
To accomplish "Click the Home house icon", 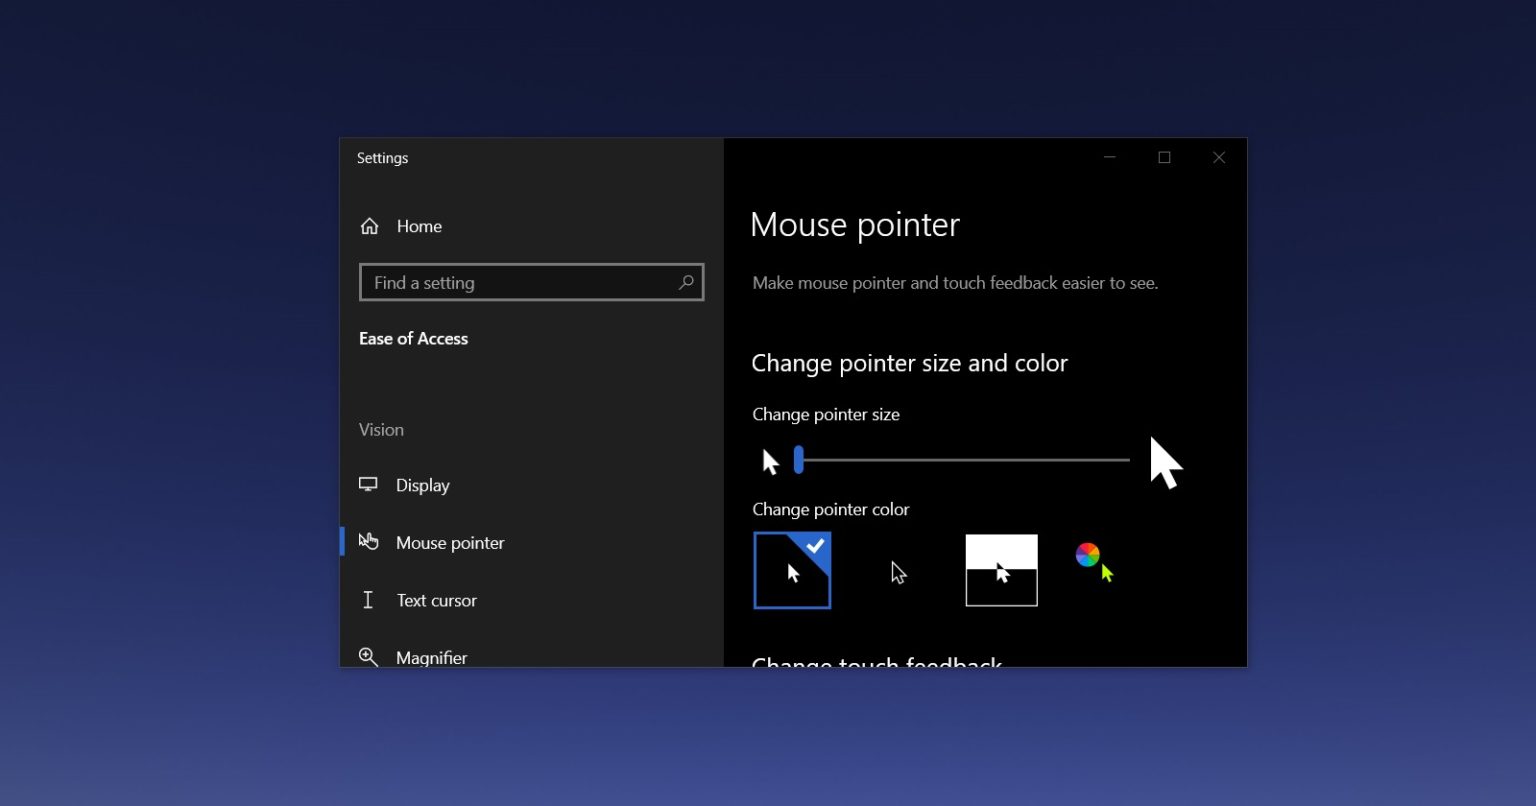I will (x=369, y=225).
